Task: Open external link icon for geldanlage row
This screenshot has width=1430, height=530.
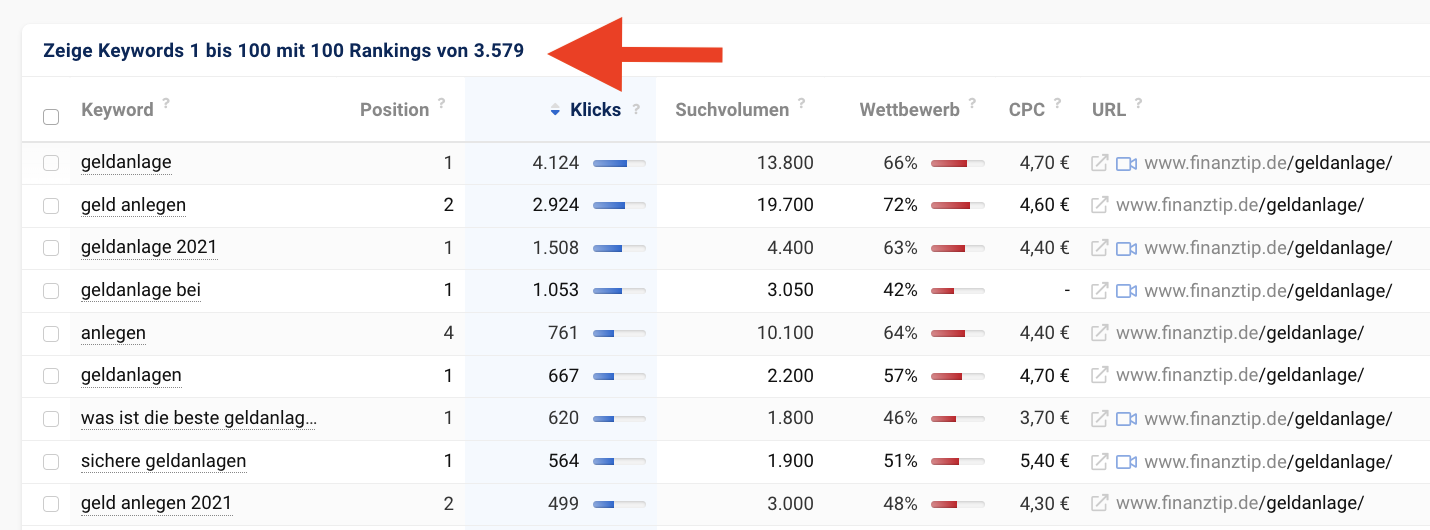Action: 1099,163
